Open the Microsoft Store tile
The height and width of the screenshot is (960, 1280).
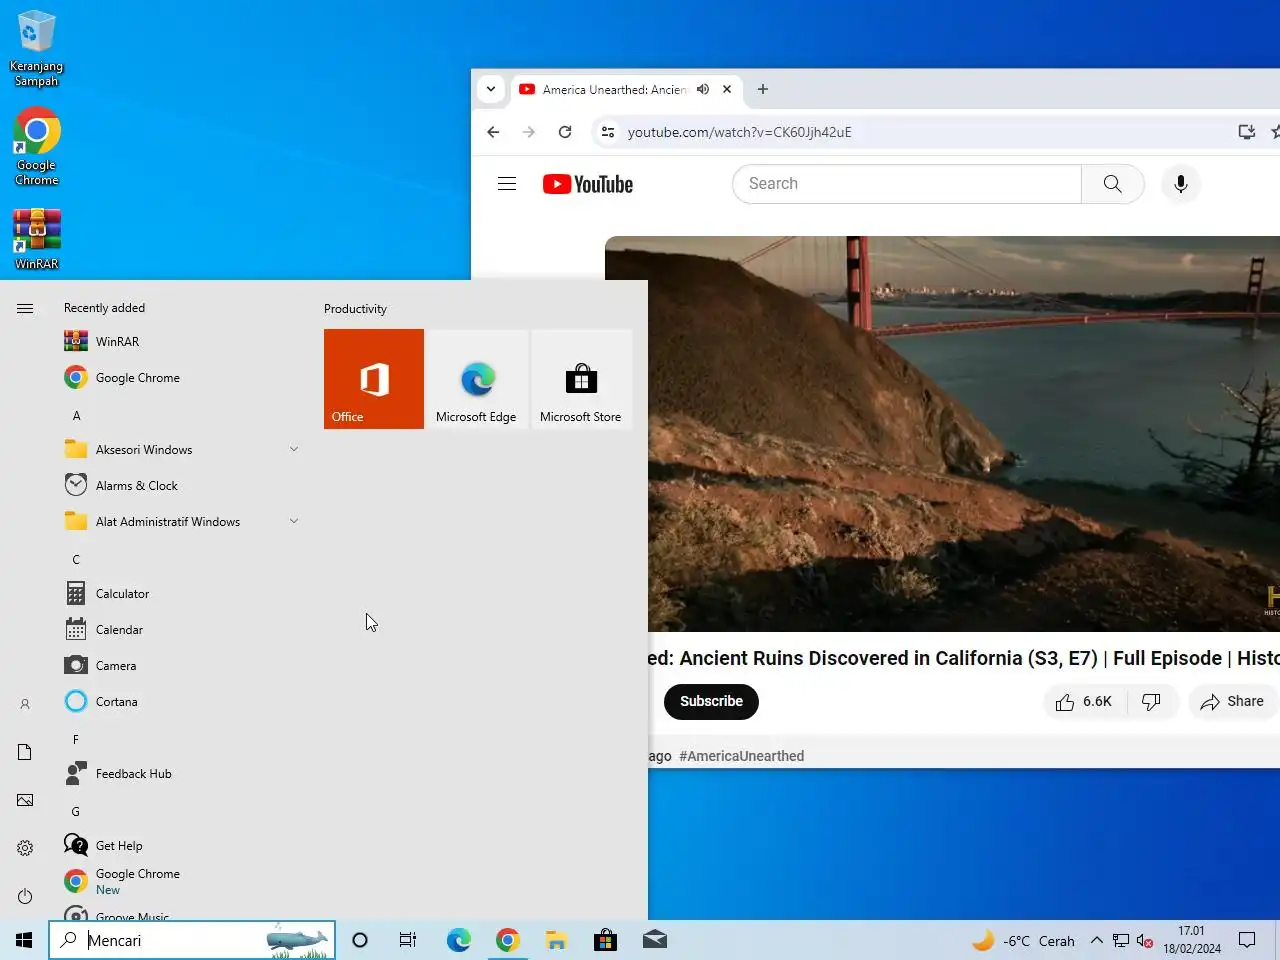point(582,379)
